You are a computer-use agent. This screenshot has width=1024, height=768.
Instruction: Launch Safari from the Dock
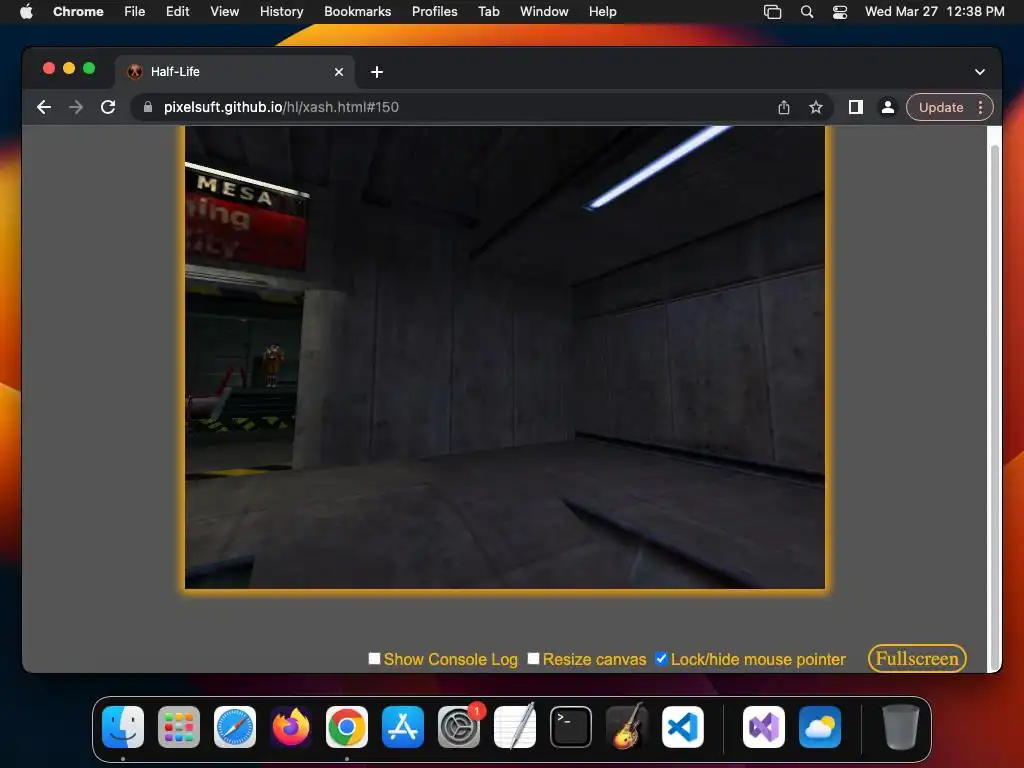[x=235, y=727]
